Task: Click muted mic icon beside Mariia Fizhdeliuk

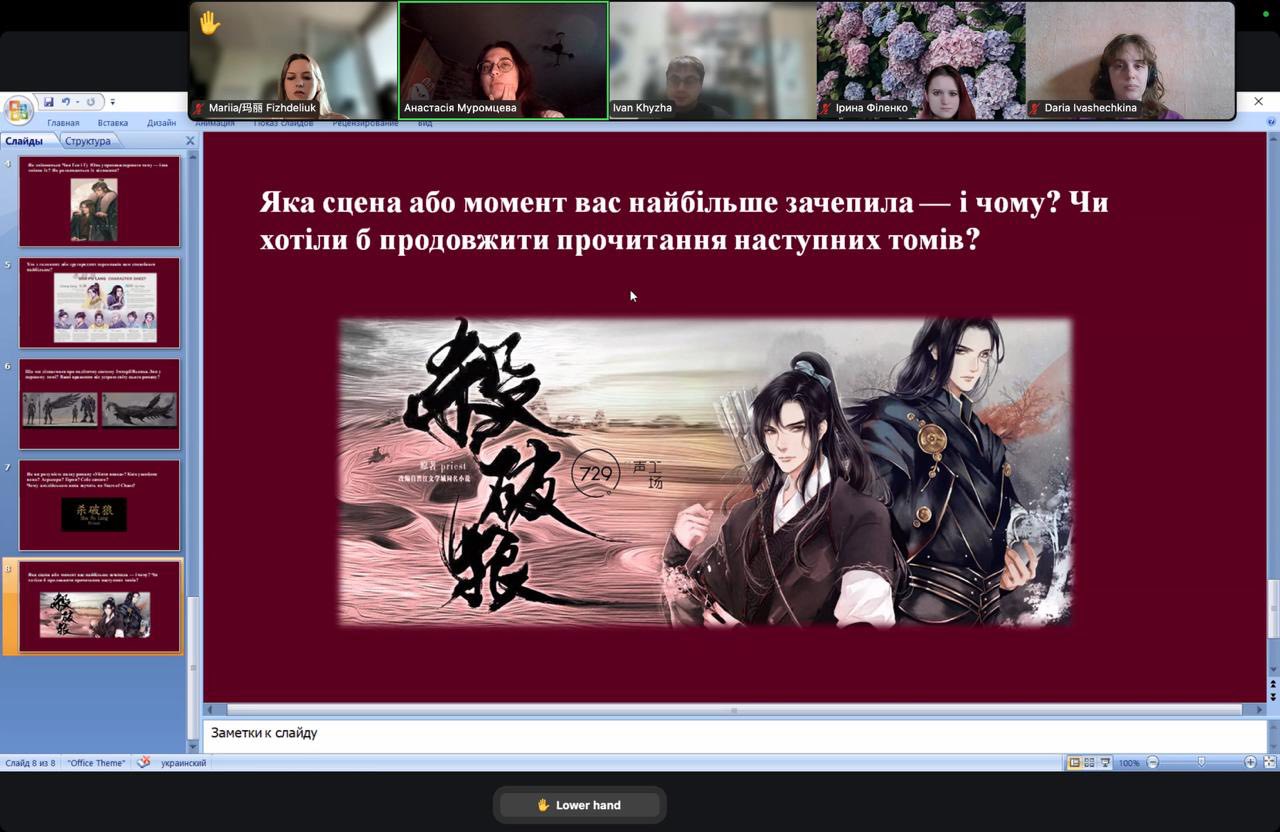Action: tap(200, 108)
